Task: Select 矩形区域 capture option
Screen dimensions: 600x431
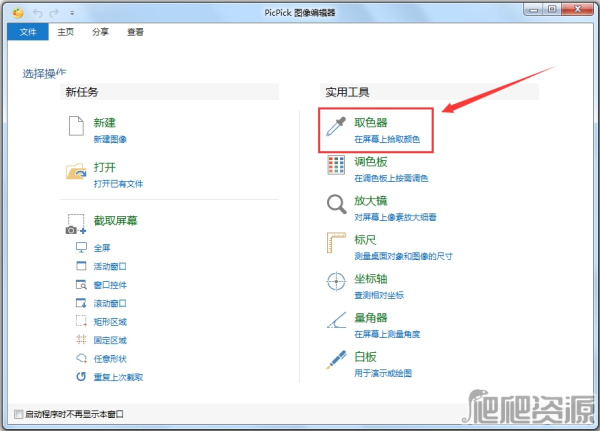Action: pos(110,322)
